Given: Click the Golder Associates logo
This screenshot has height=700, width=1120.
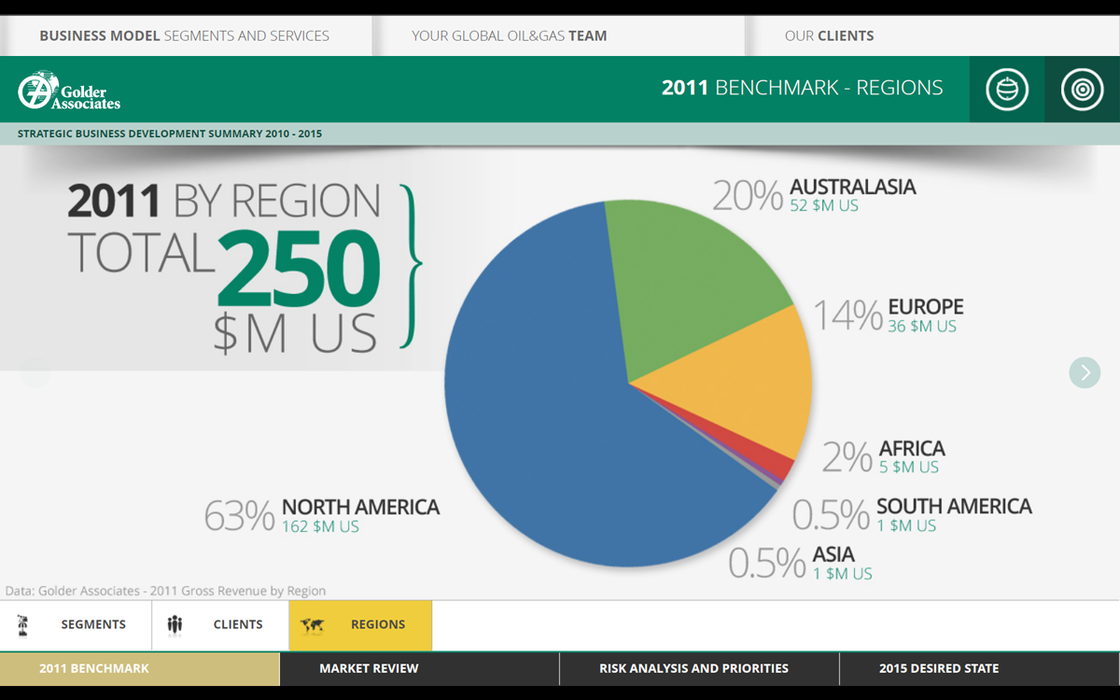Looking at the screenshot, I should click(69, 90).
